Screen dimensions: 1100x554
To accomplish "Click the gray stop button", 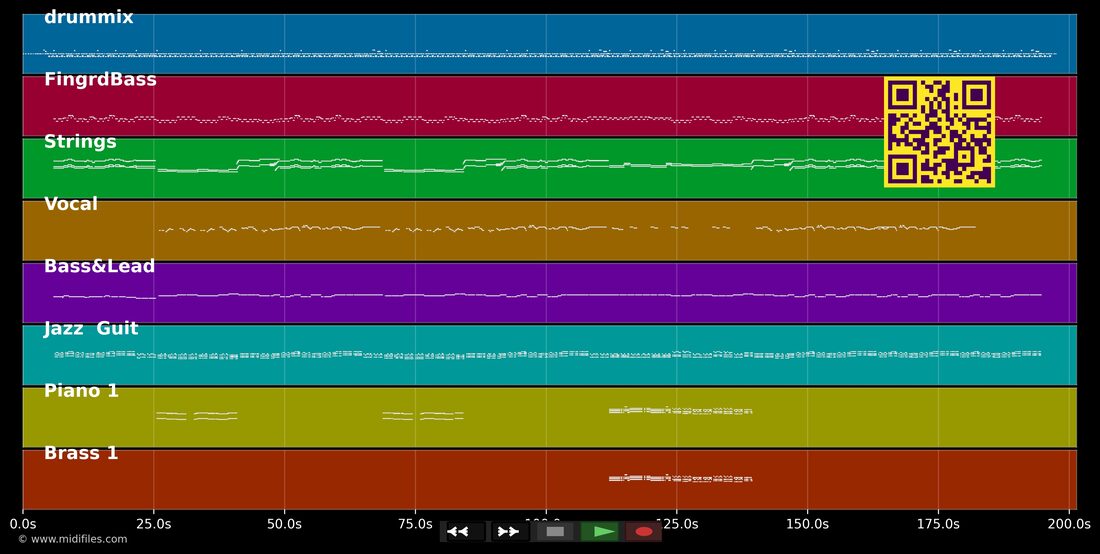I will pos(555,532).
